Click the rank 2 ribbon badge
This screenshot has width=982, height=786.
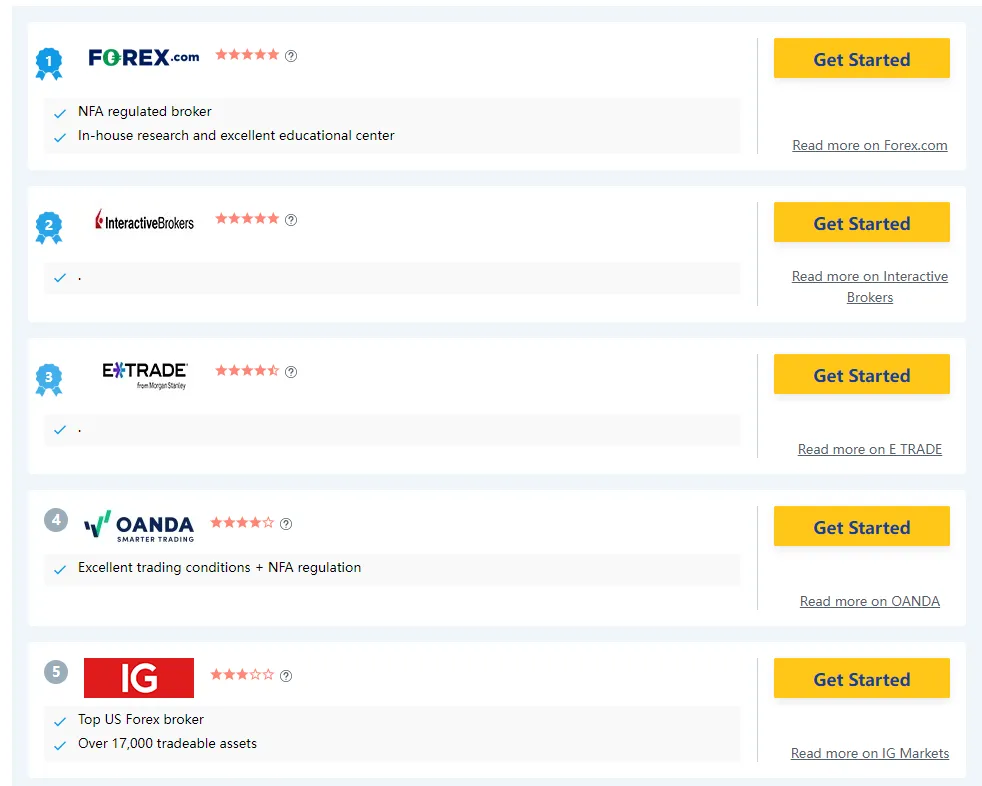click(49, 227)
